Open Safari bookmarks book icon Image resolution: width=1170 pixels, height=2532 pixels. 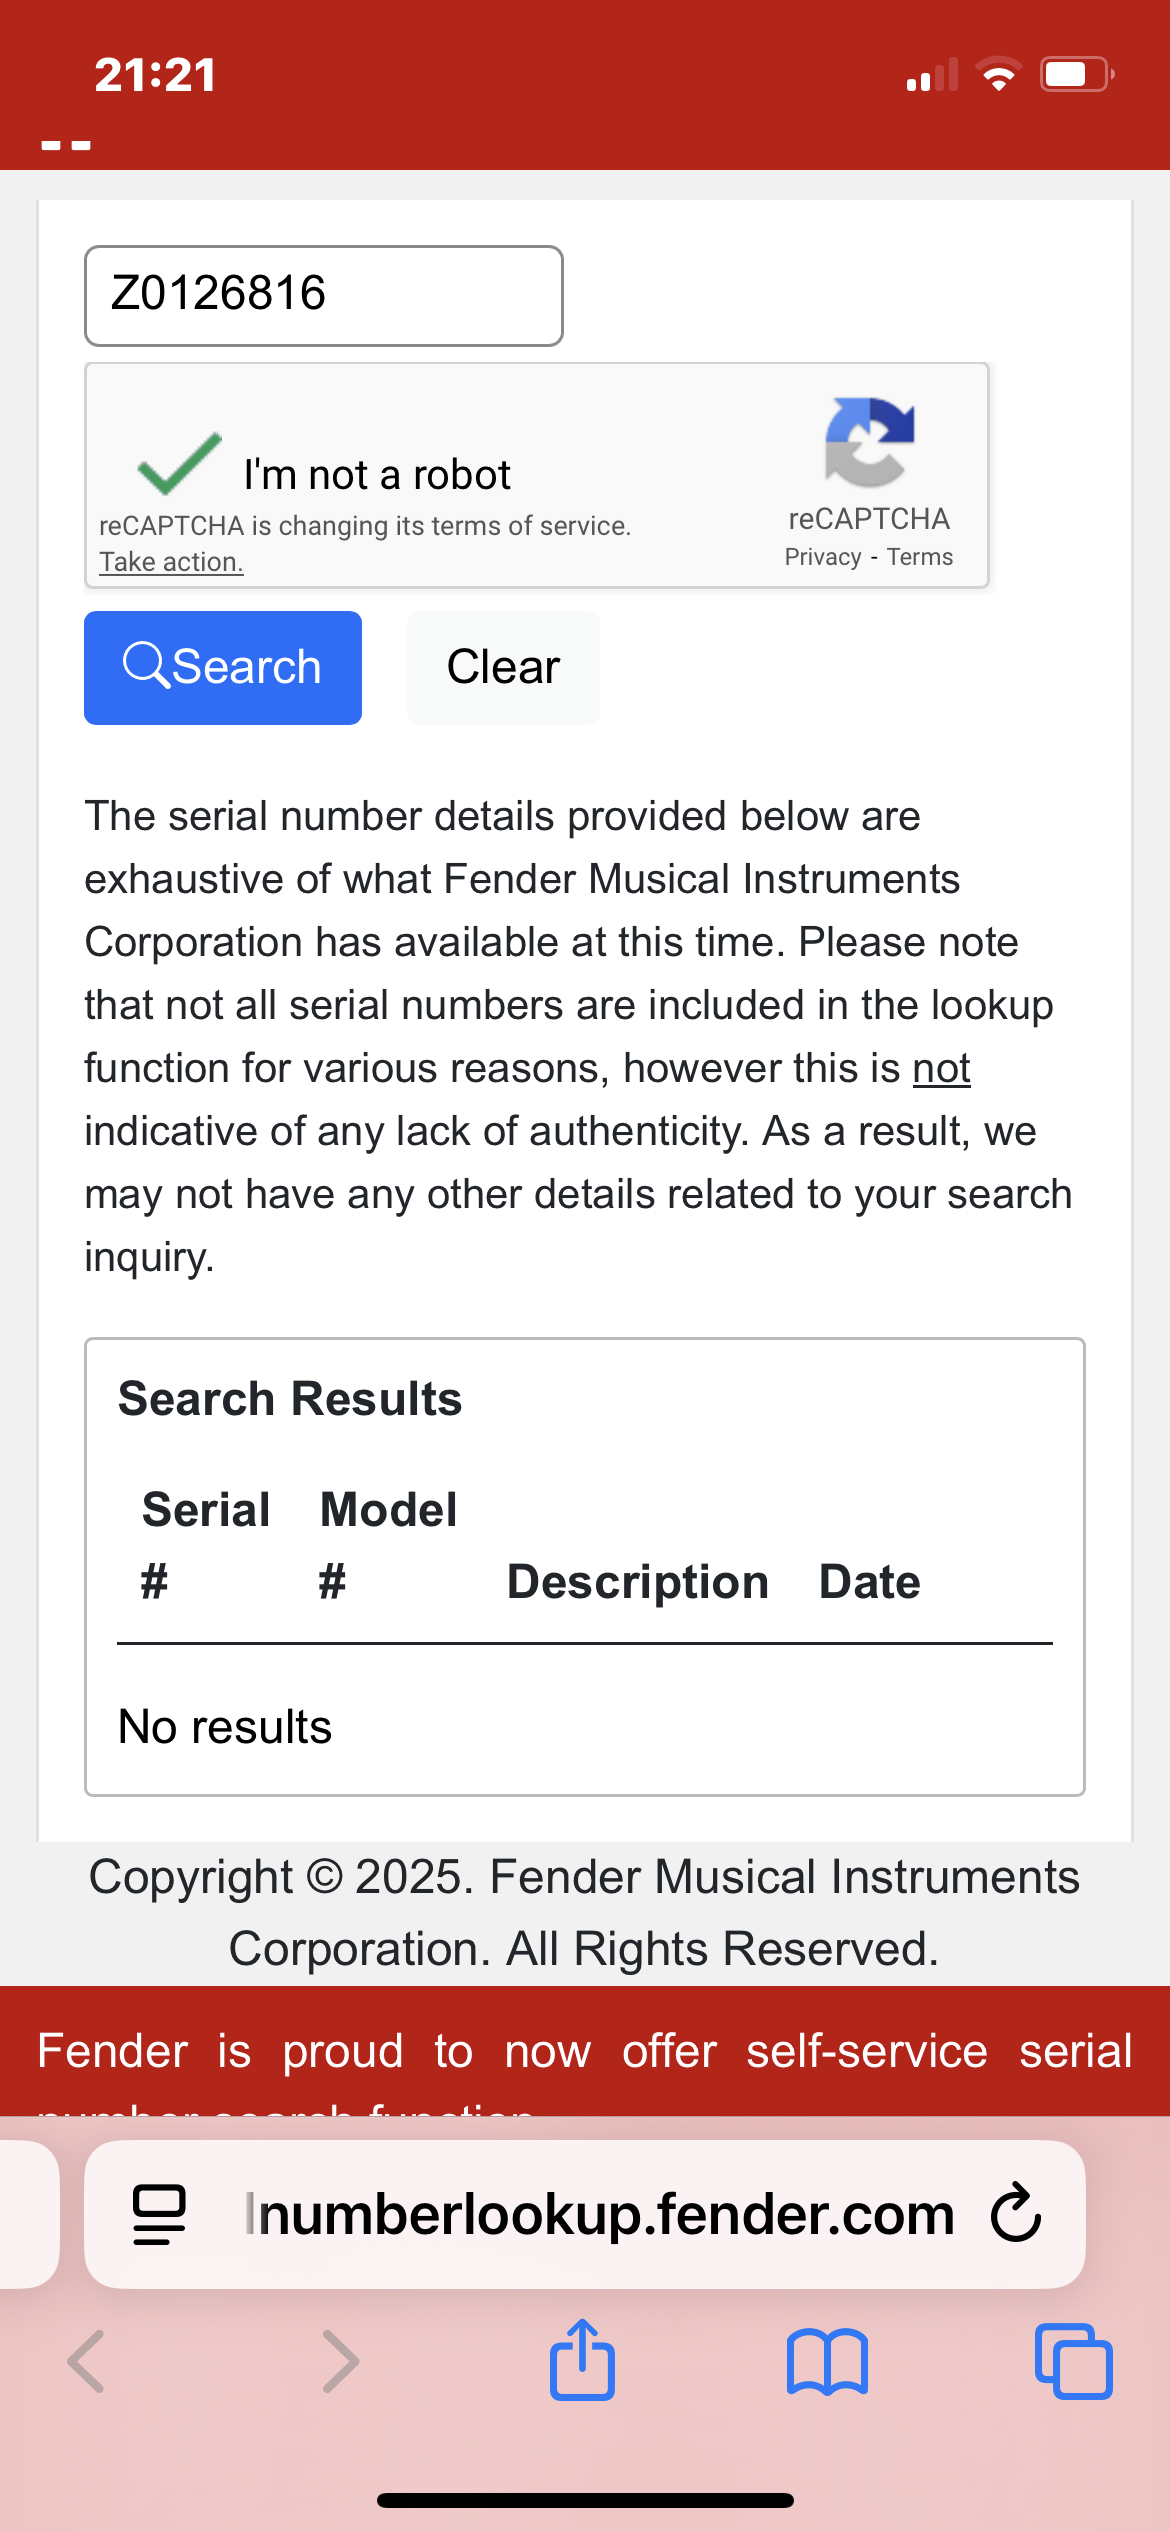coord(827,2362)
